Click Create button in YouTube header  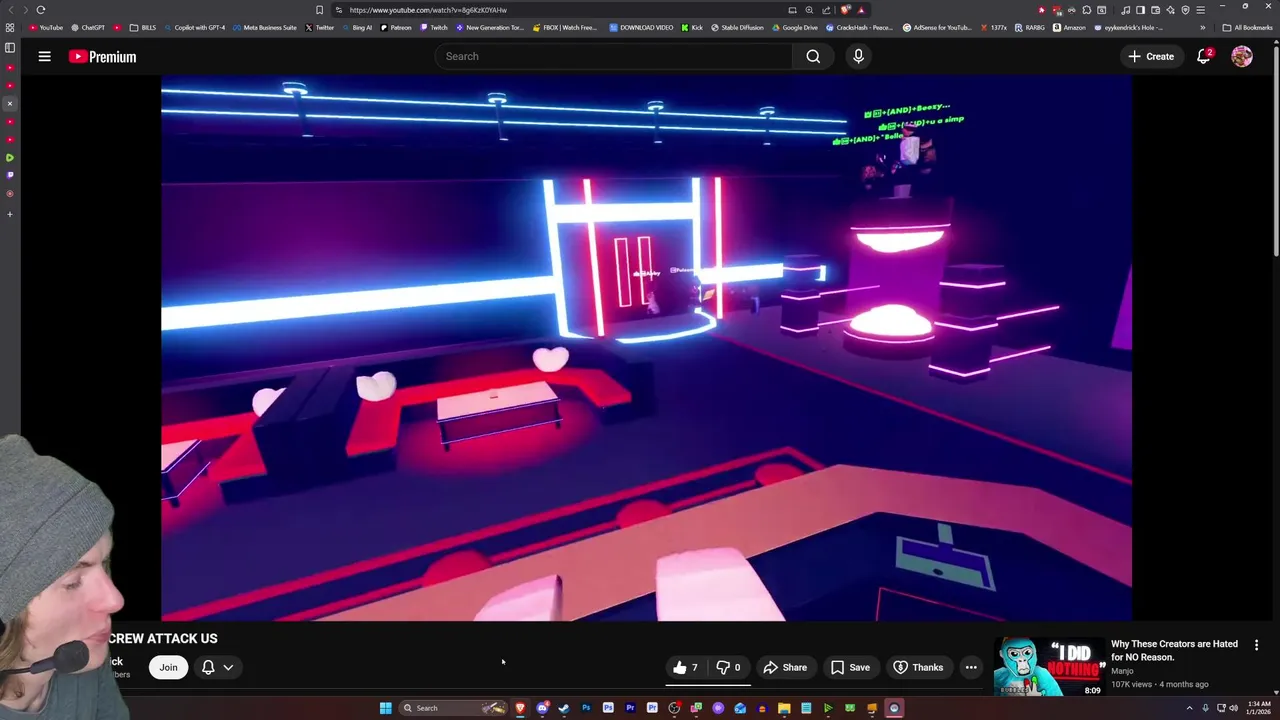coord(1151,56)
